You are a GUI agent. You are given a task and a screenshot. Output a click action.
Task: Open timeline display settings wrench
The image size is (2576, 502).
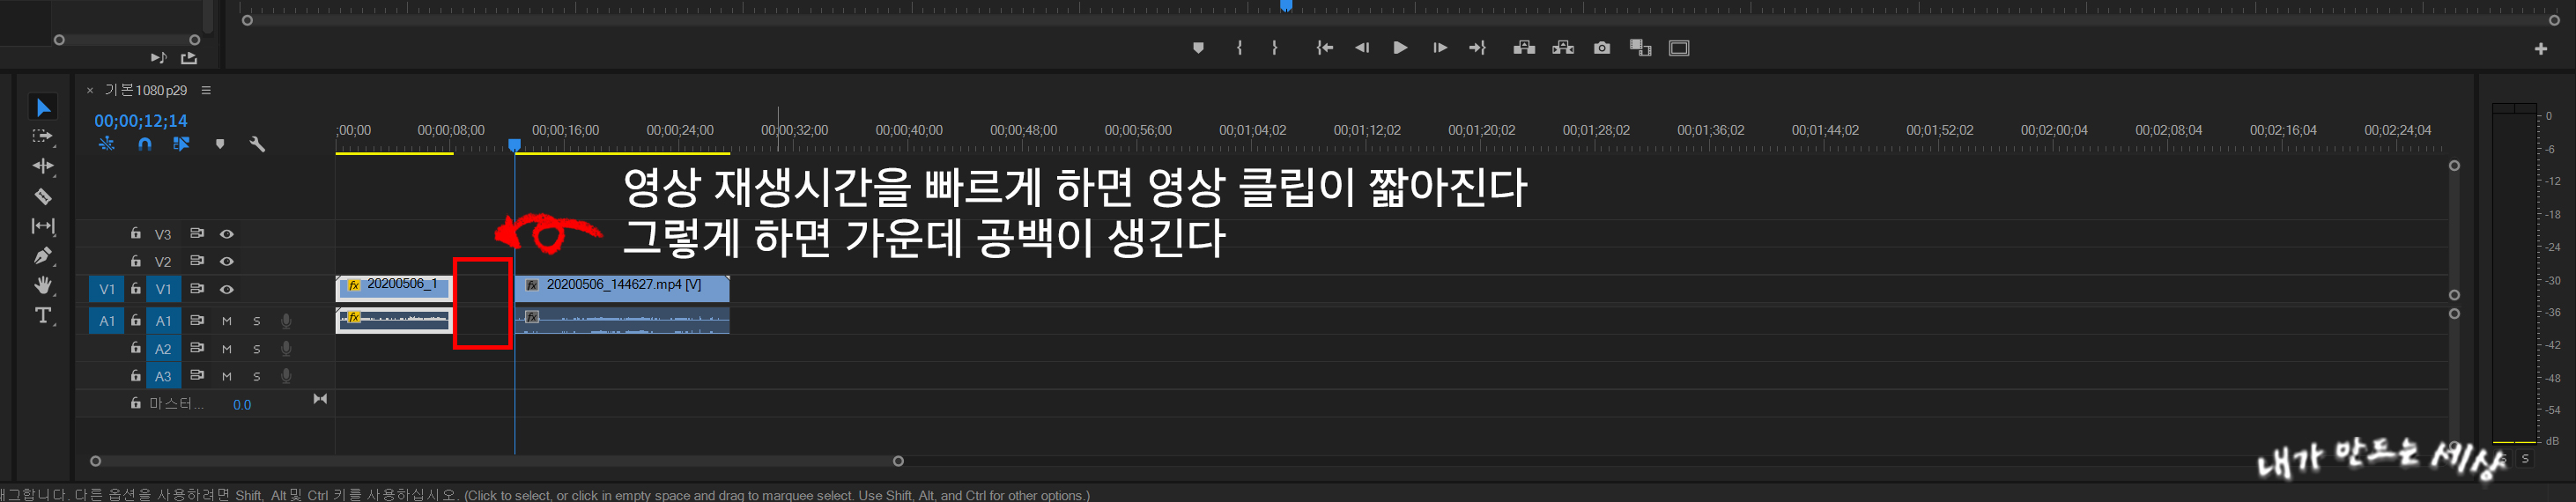click(x=257, y=144)
